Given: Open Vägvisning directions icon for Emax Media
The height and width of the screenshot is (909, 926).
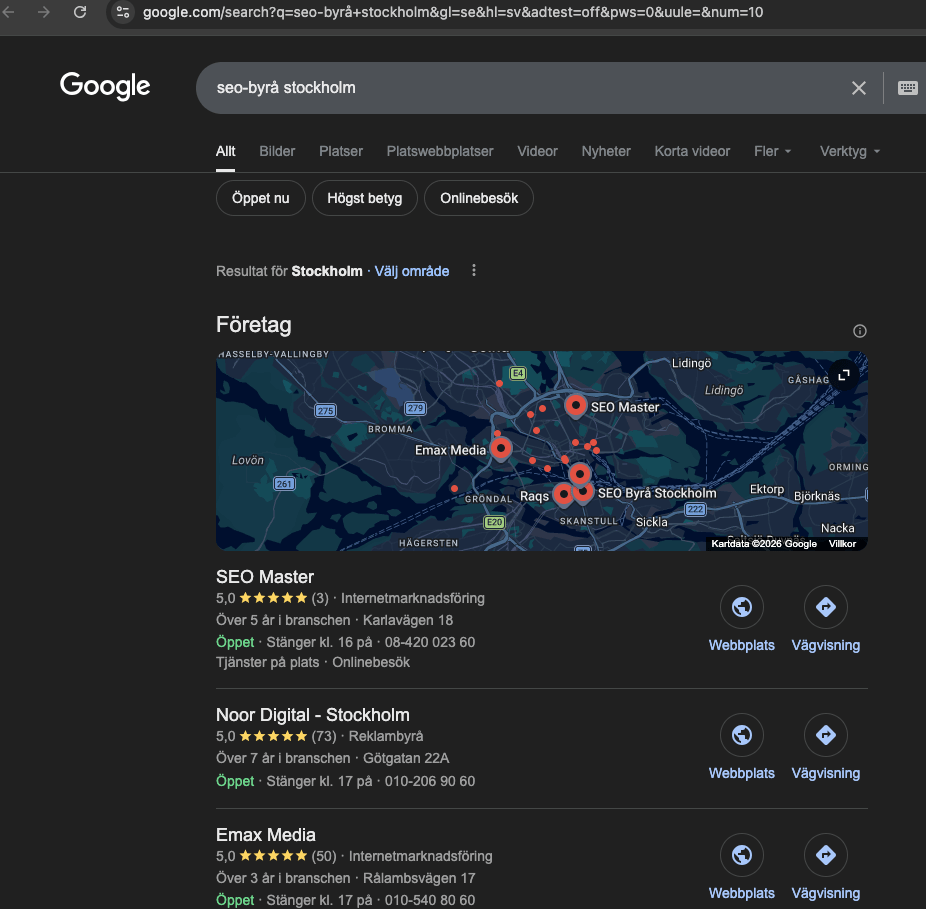Looking at the screenshot, I should (826, 855).
